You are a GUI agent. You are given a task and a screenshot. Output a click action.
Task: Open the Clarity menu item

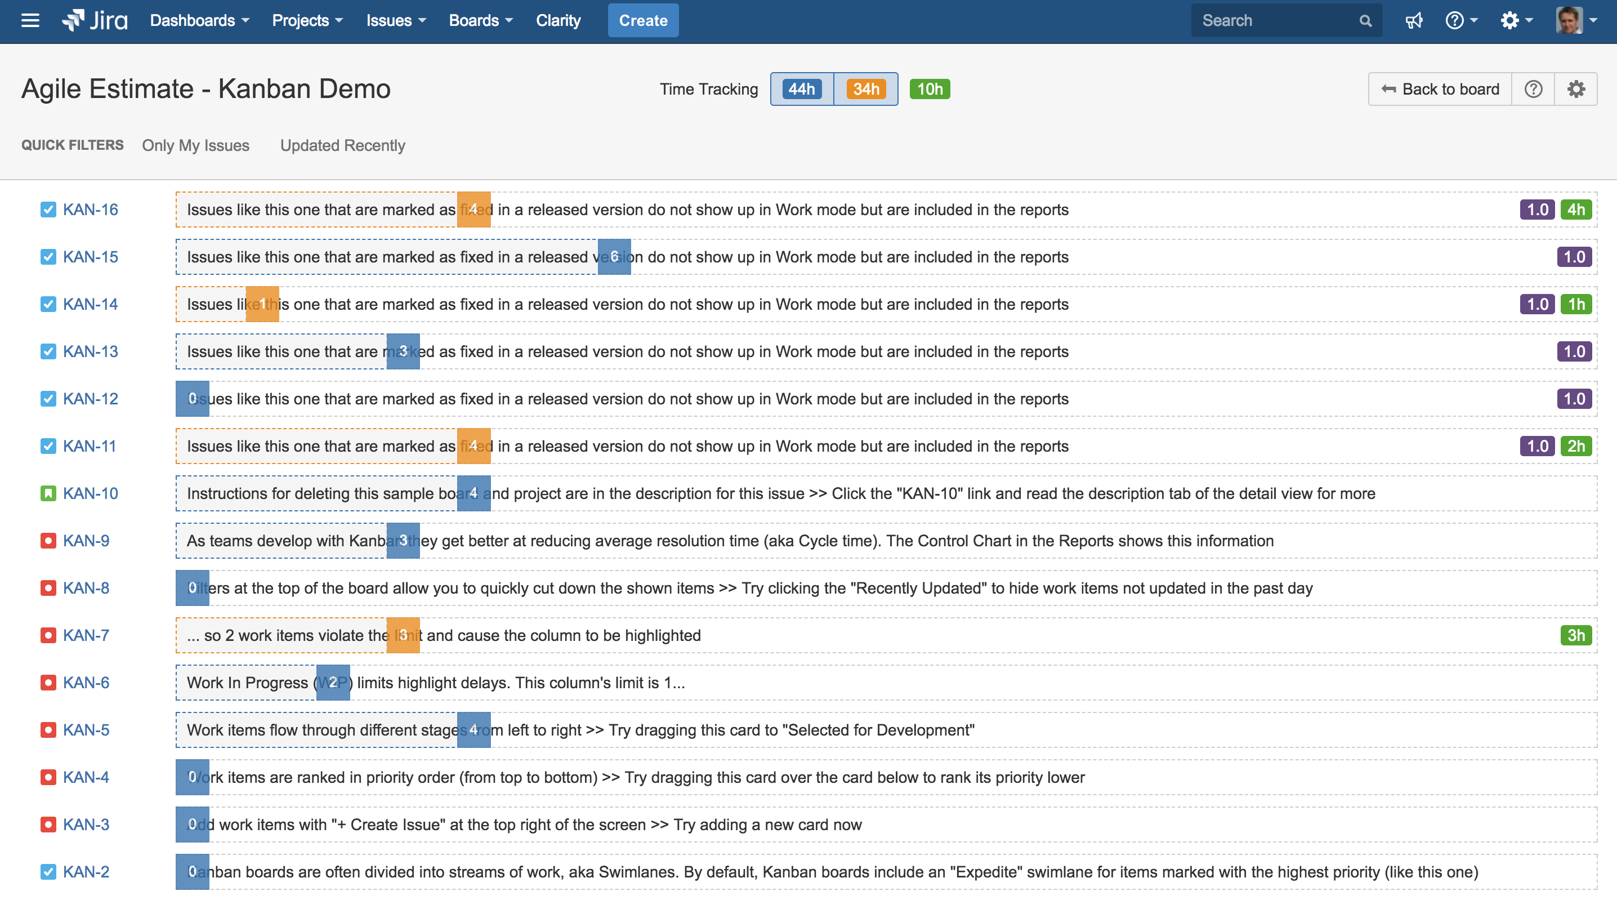(558, 20)
